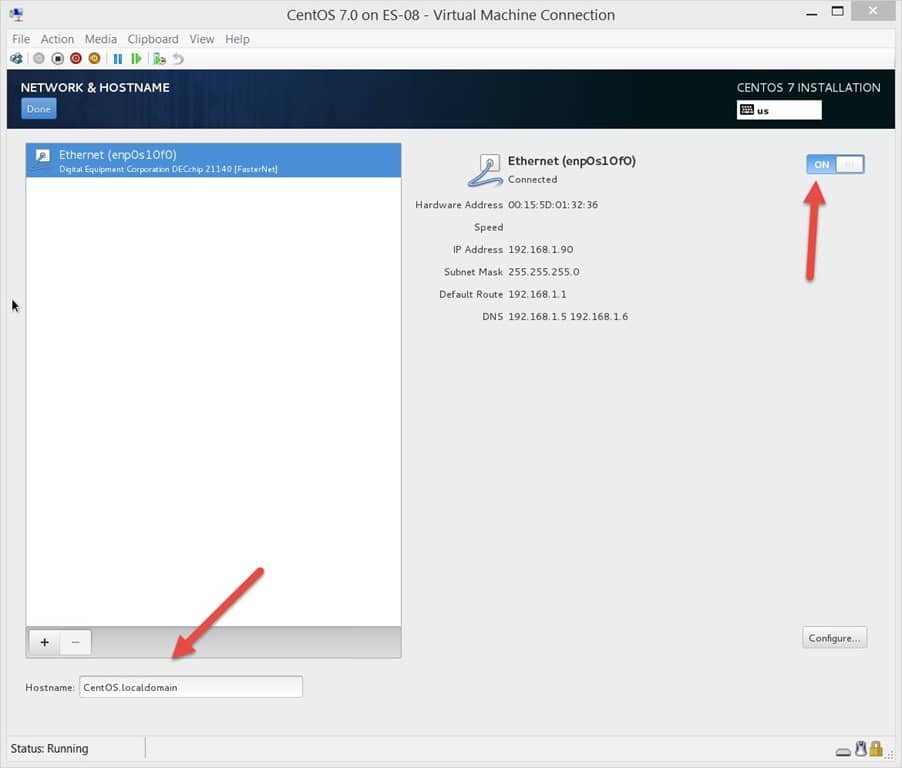The width and height of the screenshot is (902, 768).
Task: Open the Action menu
Action: click(x=57, y=39)
